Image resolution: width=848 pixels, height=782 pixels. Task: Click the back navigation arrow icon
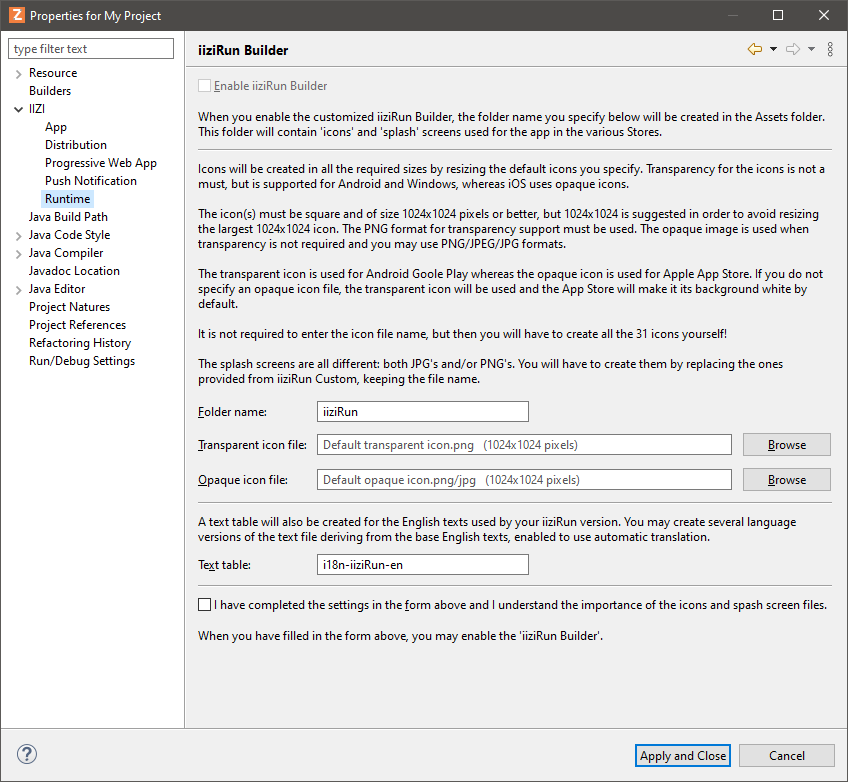click(755, 49)
